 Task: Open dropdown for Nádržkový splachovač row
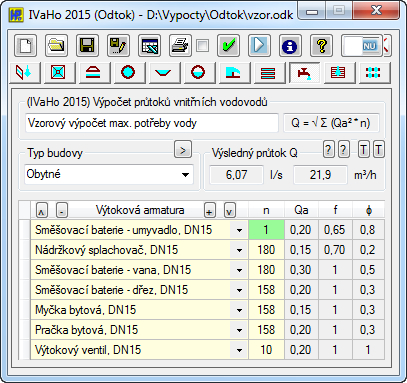click(x=239, y=250)
